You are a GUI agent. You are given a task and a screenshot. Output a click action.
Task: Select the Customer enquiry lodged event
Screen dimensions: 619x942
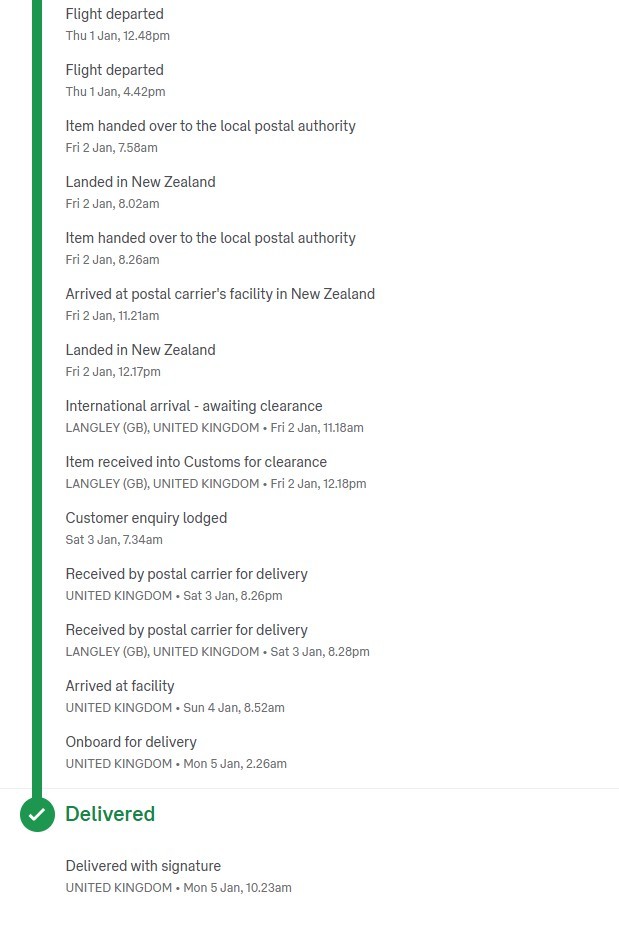click(x=146, y=518)
